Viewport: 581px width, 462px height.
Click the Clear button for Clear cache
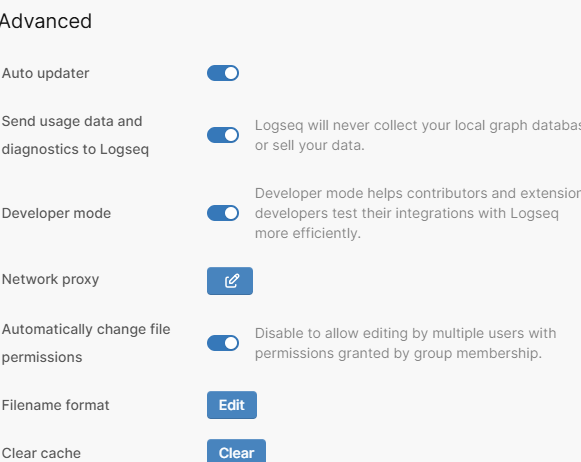coord(236,452)
